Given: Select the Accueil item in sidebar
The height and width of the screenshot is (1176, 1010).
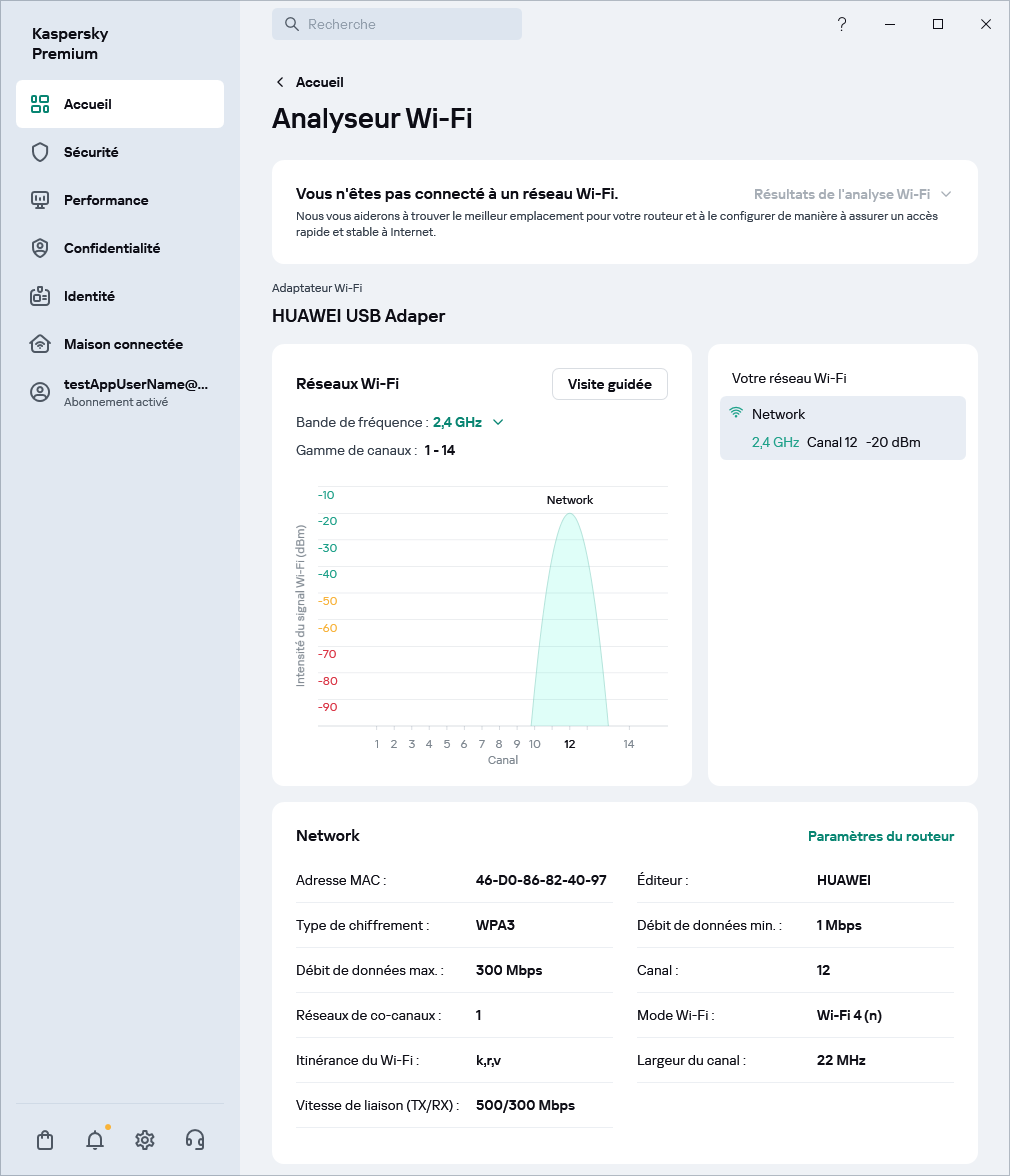Looking at the screenshot, I should point(88,104).
